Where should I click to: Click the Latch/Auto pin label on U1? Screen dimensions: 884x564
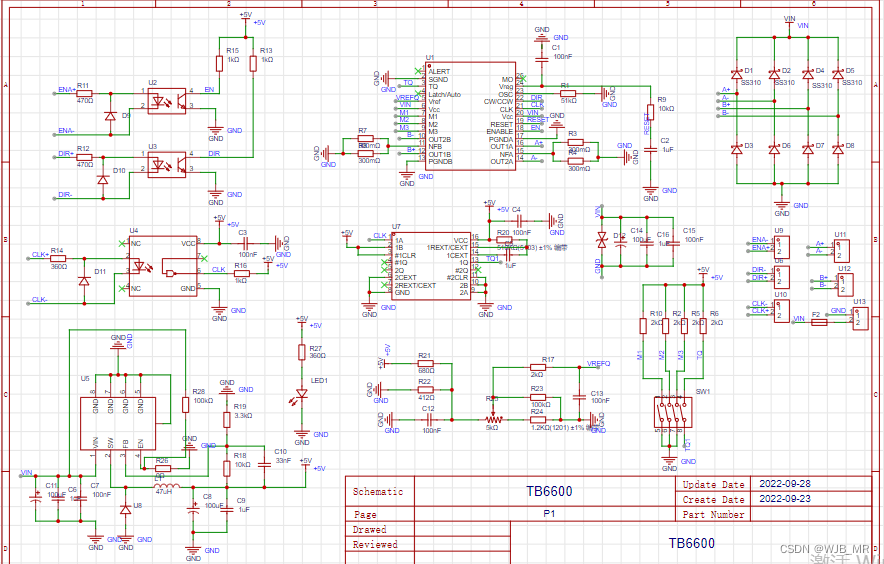444,94
